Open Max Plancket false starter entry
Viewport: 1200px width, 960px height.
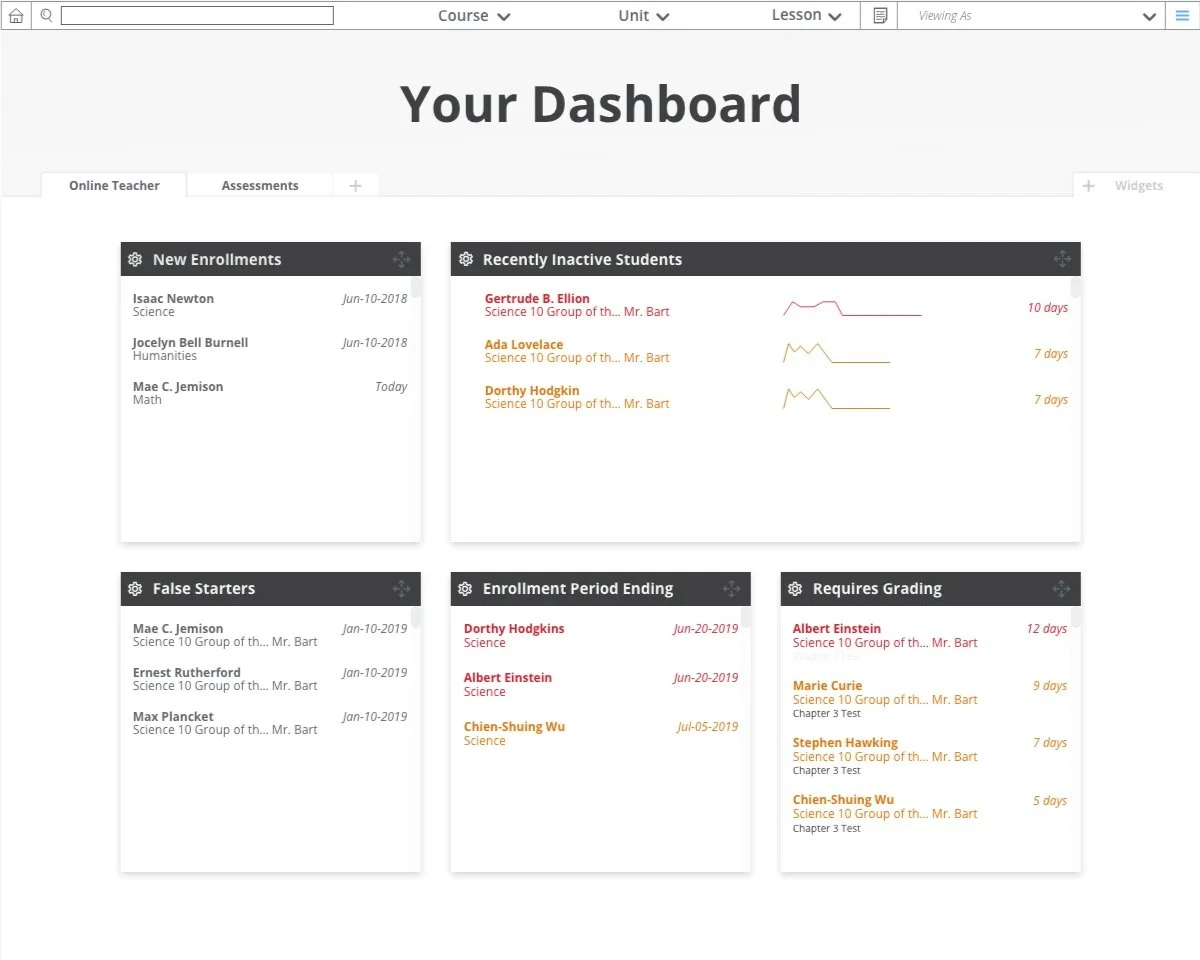coord(269,723)
